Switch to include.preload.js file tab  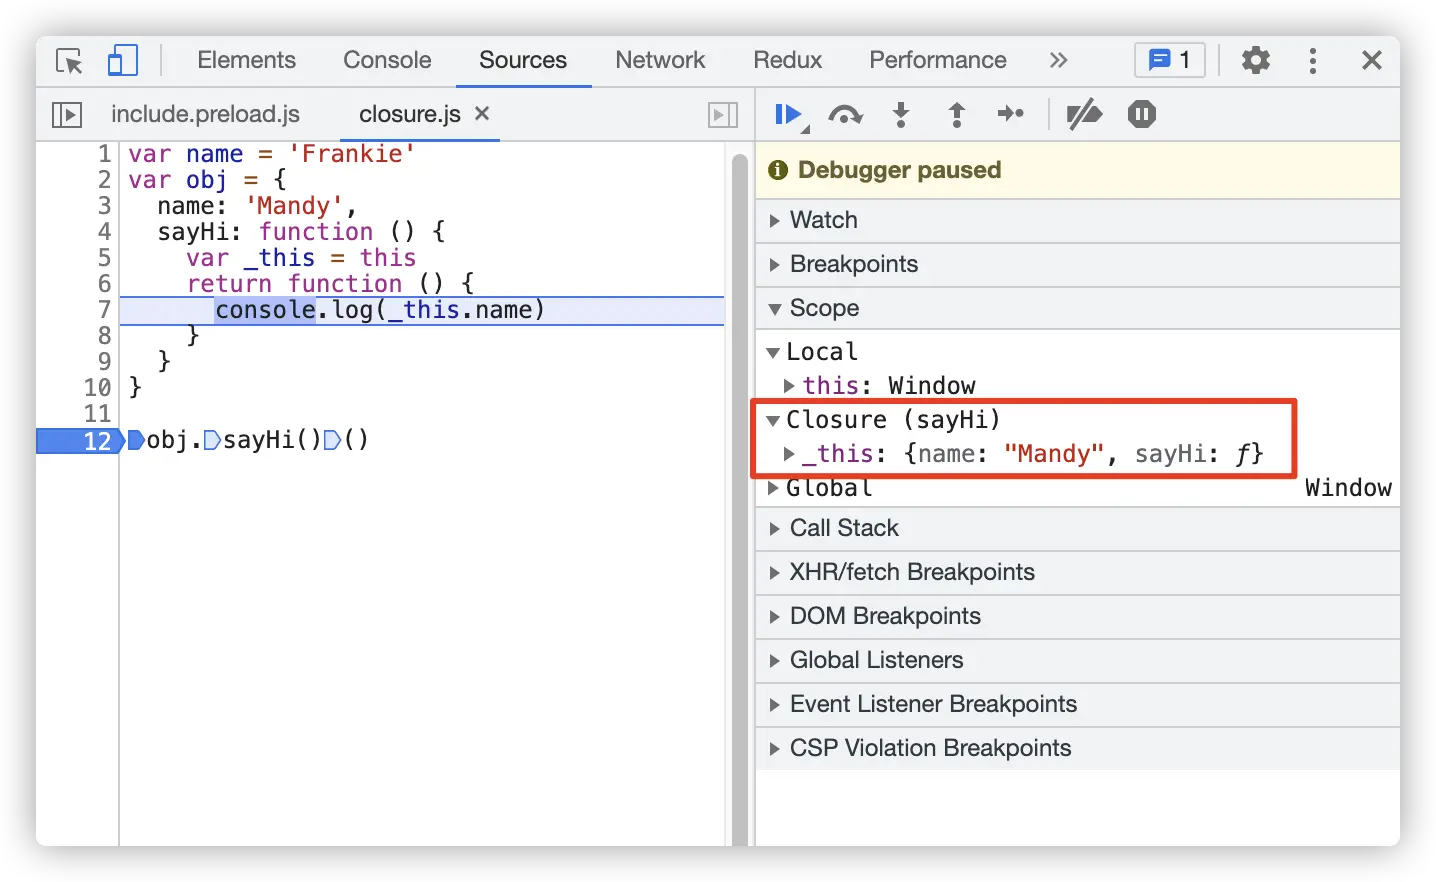pos(205,114)
